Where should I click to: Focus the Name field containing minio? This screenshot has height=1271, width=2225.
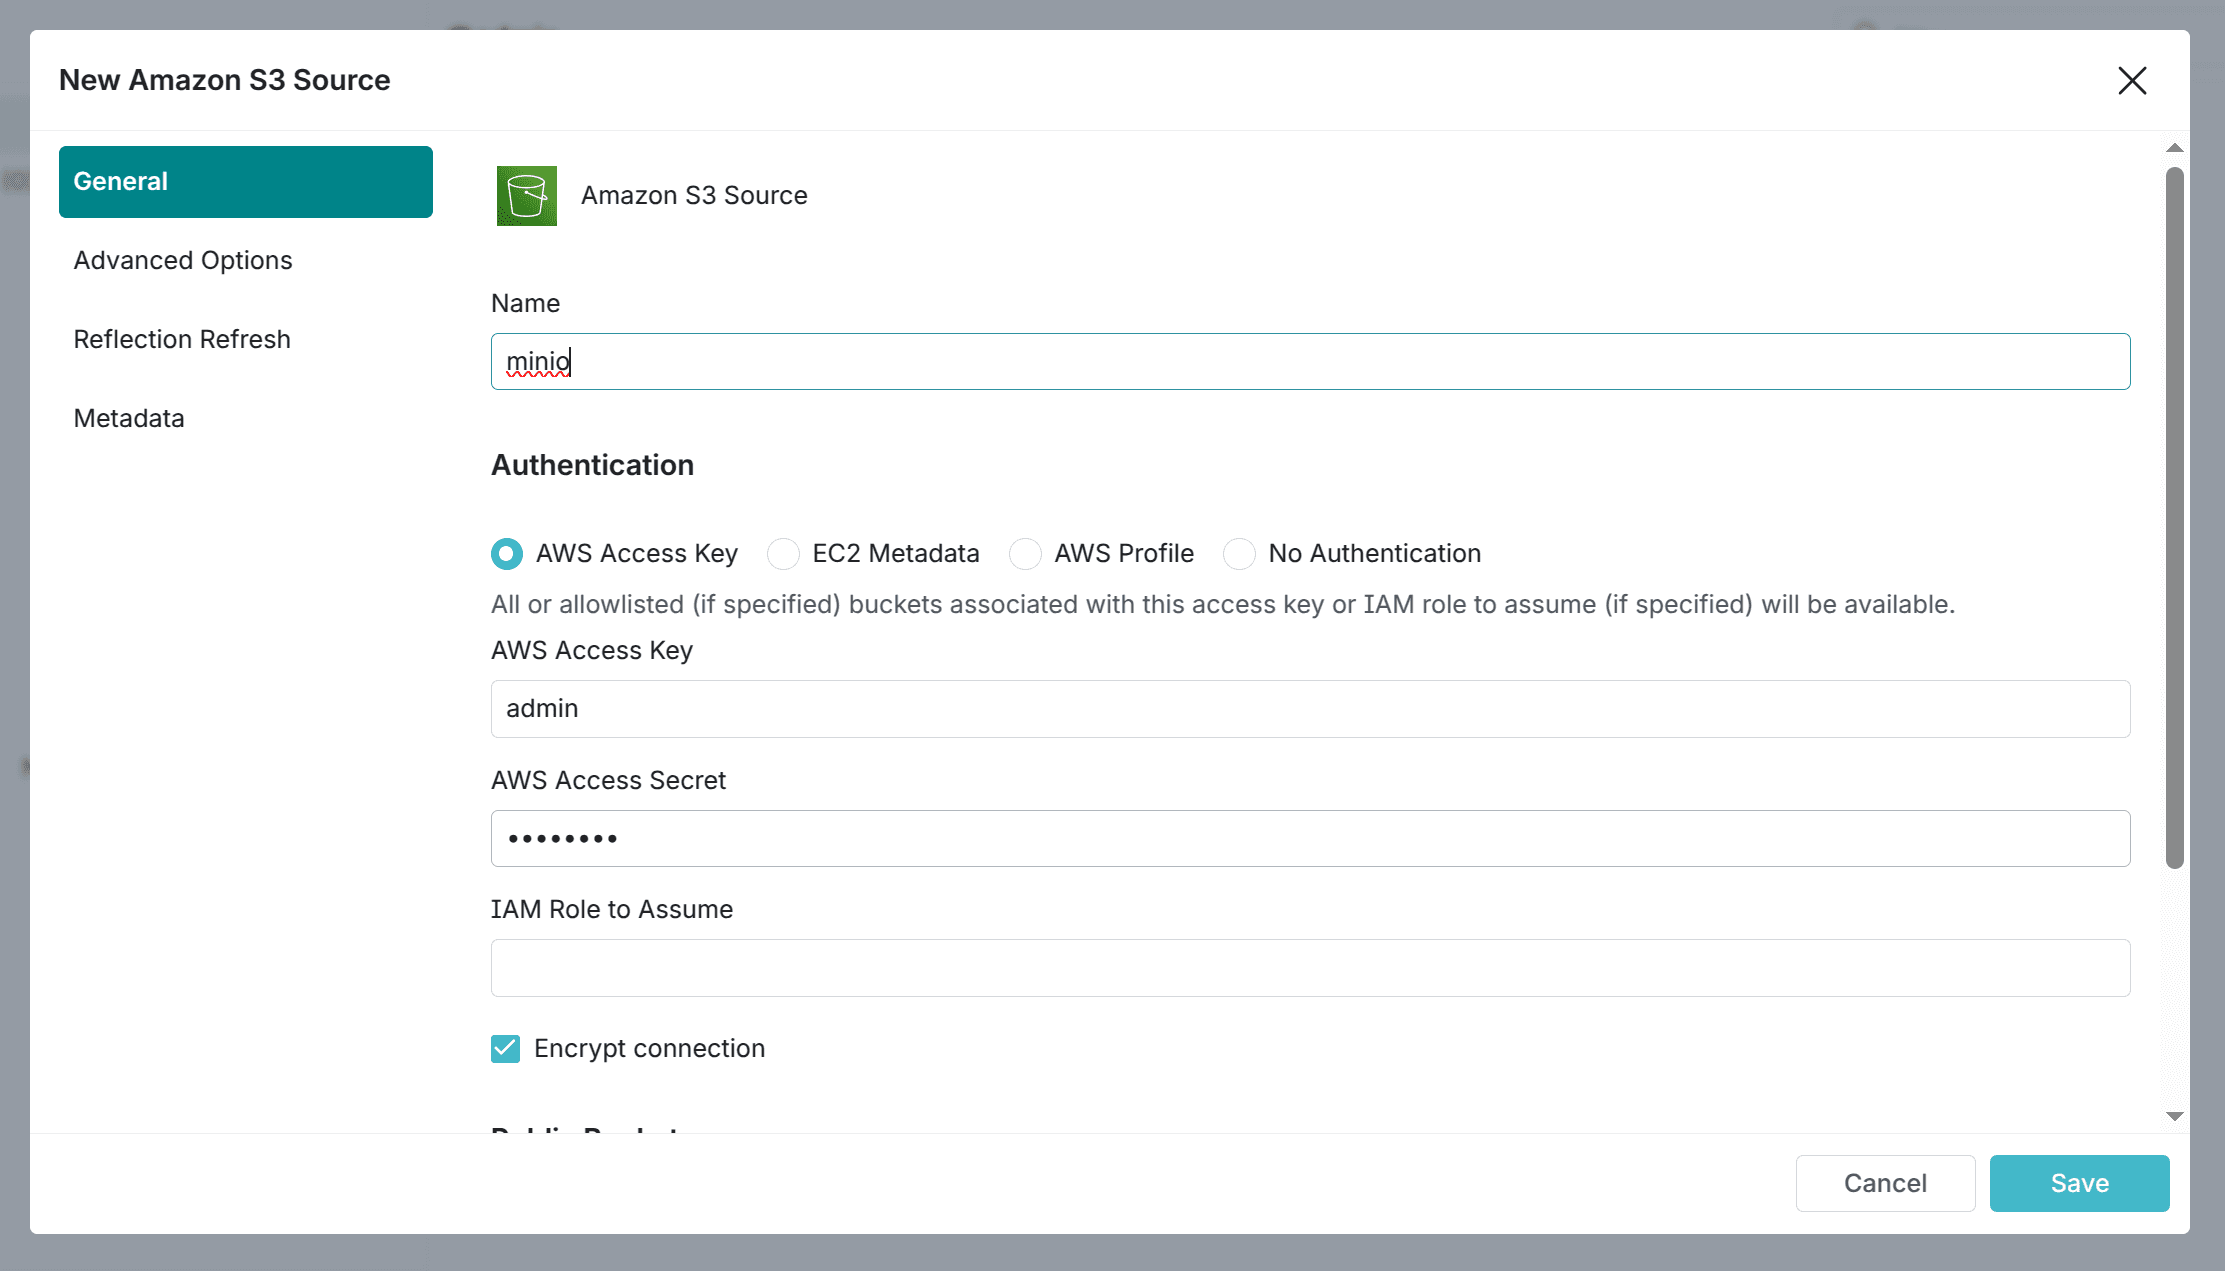click(1310, 362)
